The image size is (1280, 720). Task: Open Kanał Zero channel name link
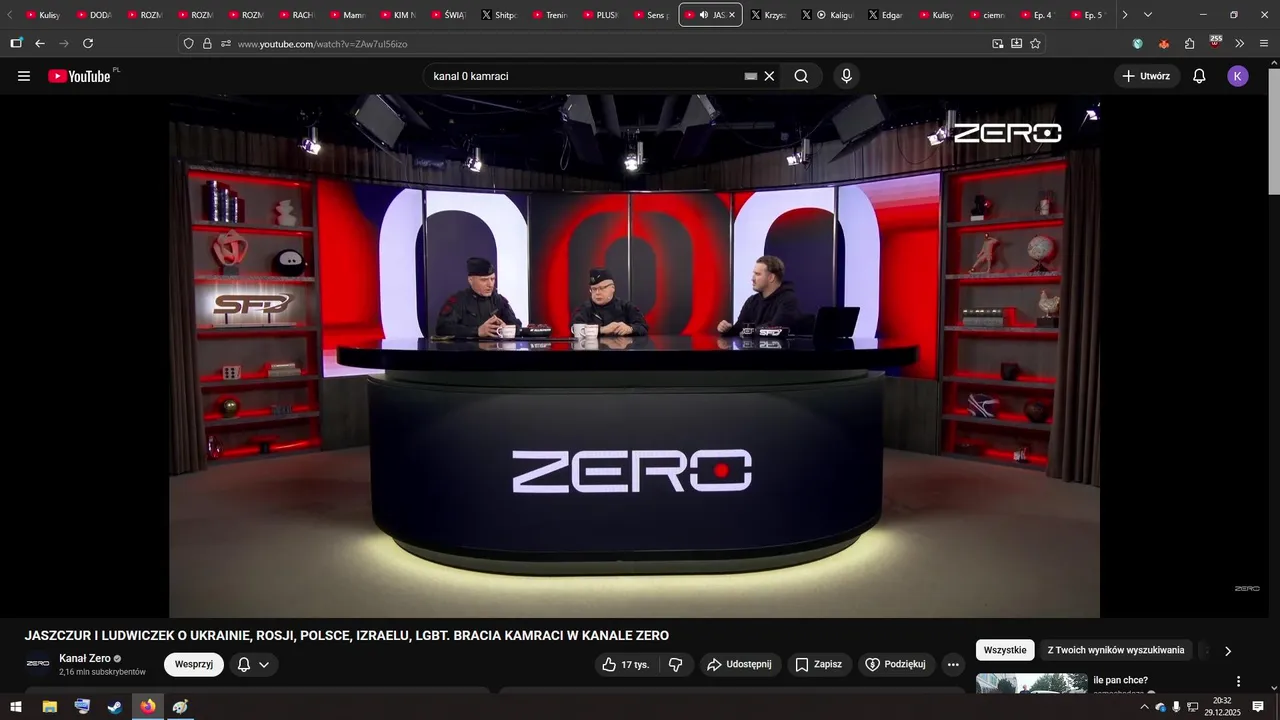85,658
